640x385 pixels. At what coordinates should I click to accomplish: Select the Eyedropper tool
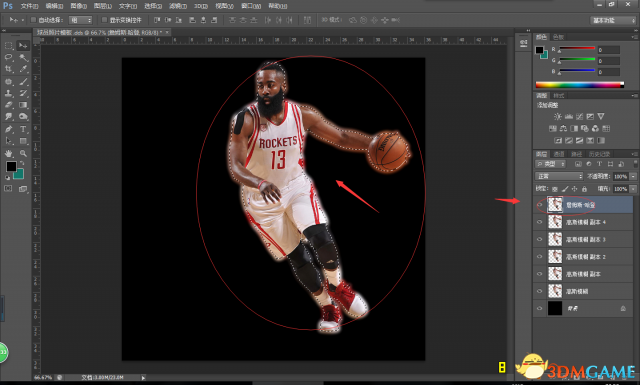click(x=23, y=69)
